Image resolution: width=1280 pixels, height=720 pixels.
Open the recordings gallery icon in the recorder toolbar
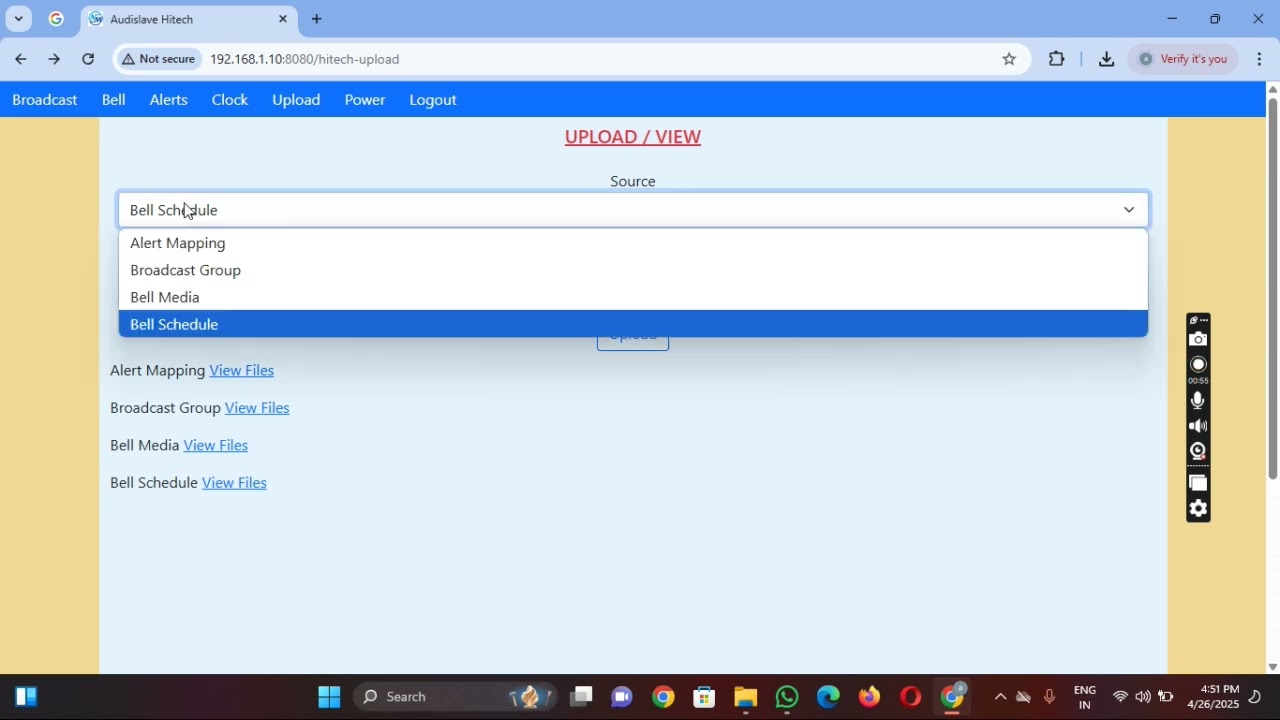pos(1198,484)
